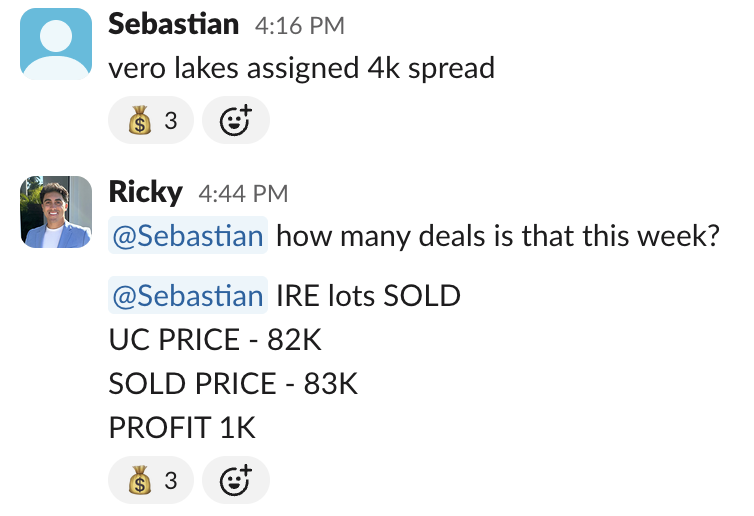Click the 'SOLD PRICE - 83K' line
Image resolution: width=754 pixels, height=516 pixels.
(x=233, y=384)
